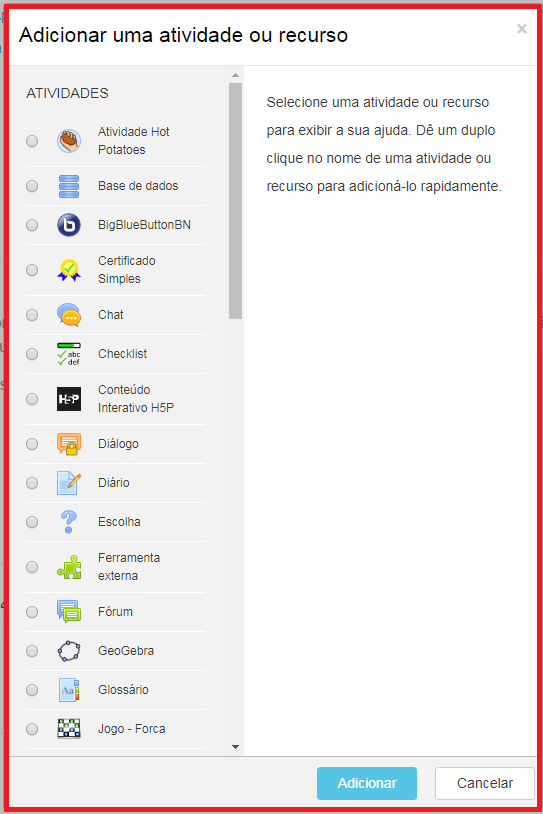Viewport: 543px width, 814px height.
Task: Click the Hot Potatoes activity icon
Action: pos(69,141)
